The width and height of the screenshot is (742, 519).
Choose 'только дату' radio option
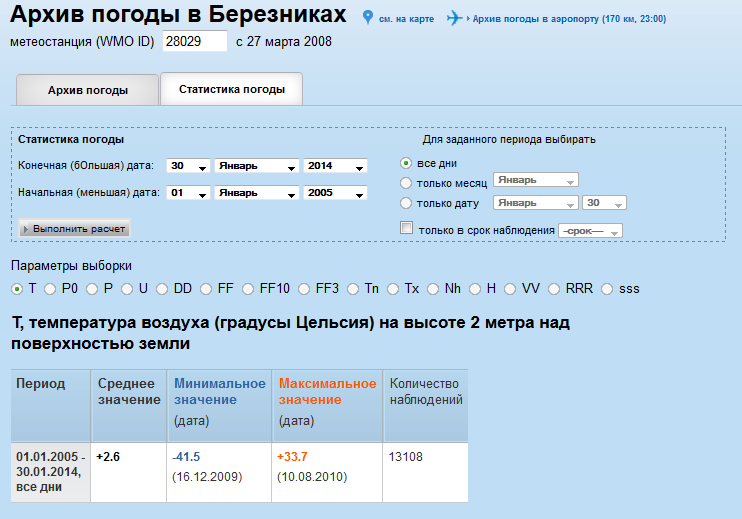[405, 204]
